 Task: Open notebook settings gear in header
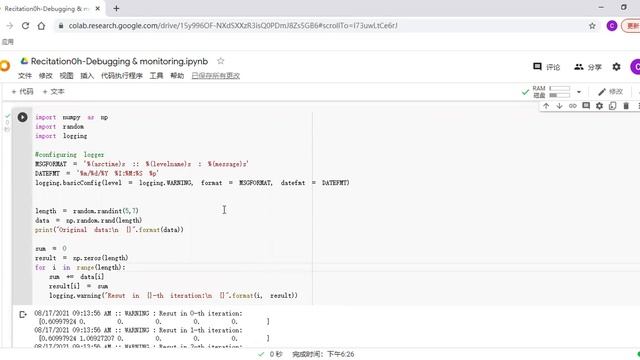pos(616,67)
